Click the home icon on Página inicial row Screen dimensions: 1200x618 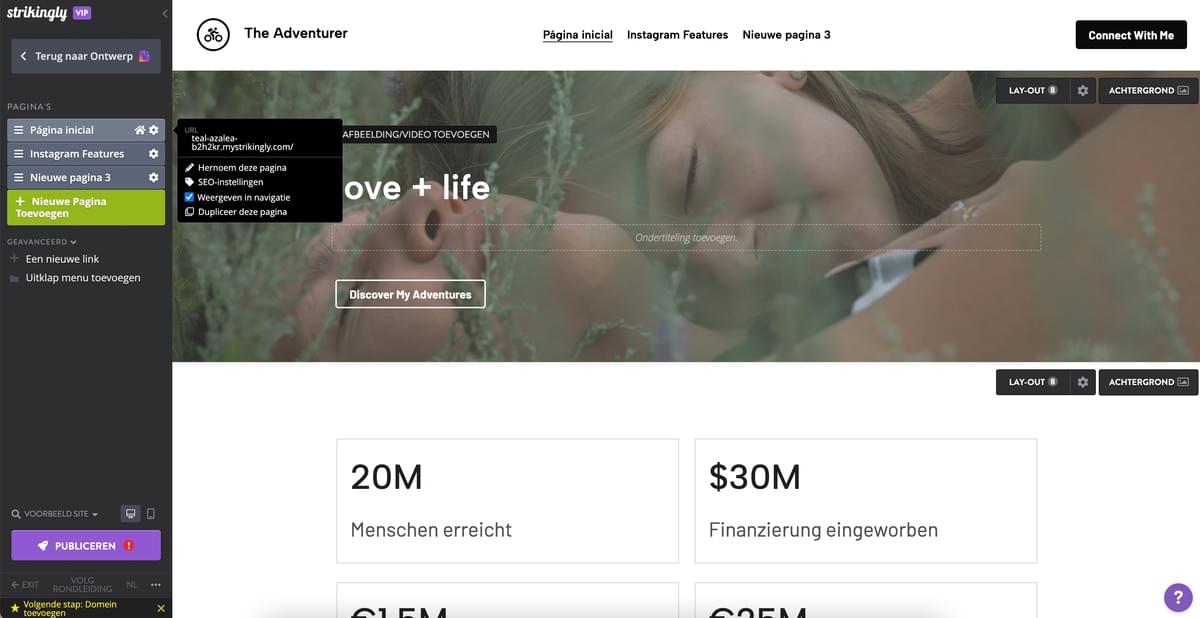click(x=140, y=130)
